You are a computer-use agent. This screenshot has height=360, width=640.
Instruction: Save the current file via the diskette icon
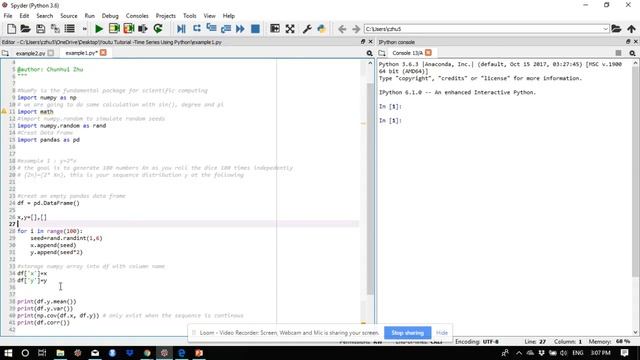[40, 29]
